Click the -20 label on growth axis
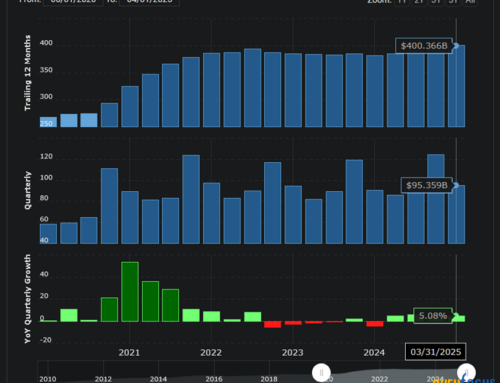 (46, 340)
